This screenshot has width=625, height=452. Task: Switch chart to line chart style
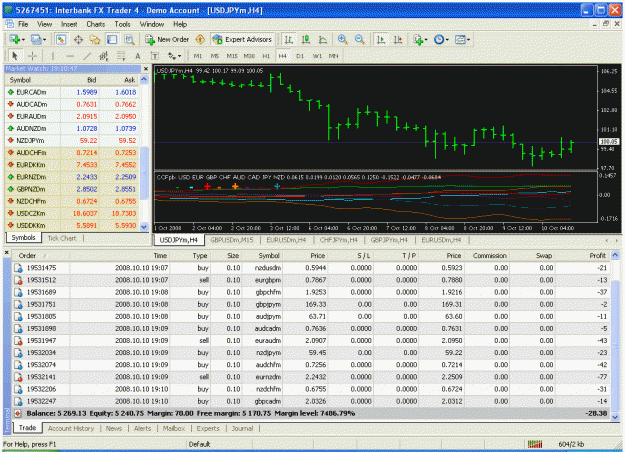323,39
